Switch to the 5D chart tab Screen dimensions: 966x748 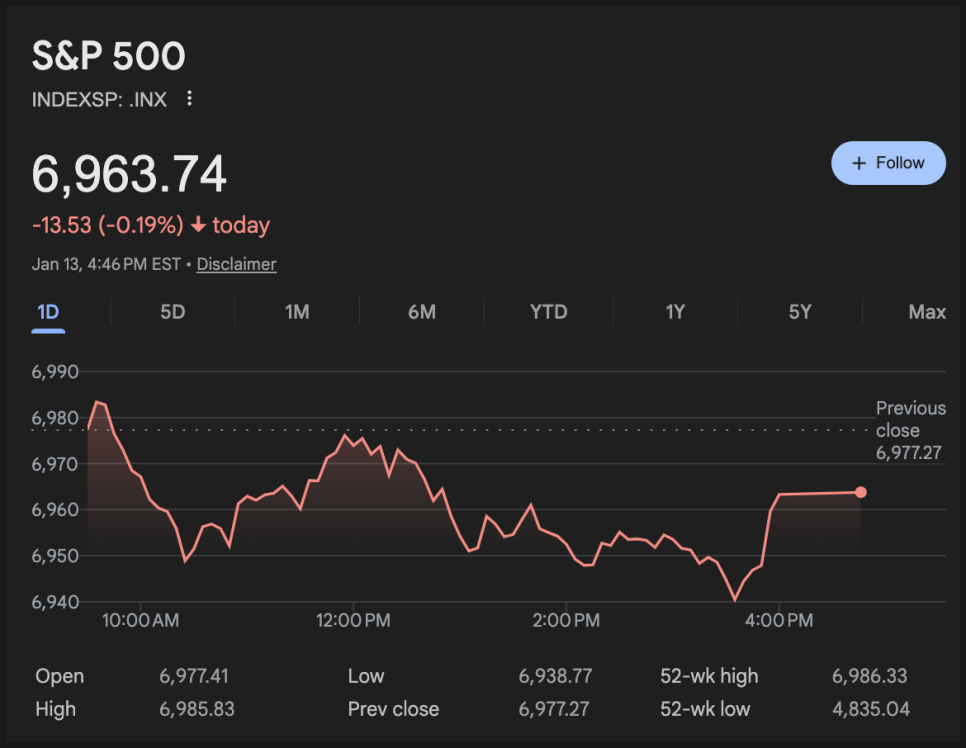coord(173,312)
